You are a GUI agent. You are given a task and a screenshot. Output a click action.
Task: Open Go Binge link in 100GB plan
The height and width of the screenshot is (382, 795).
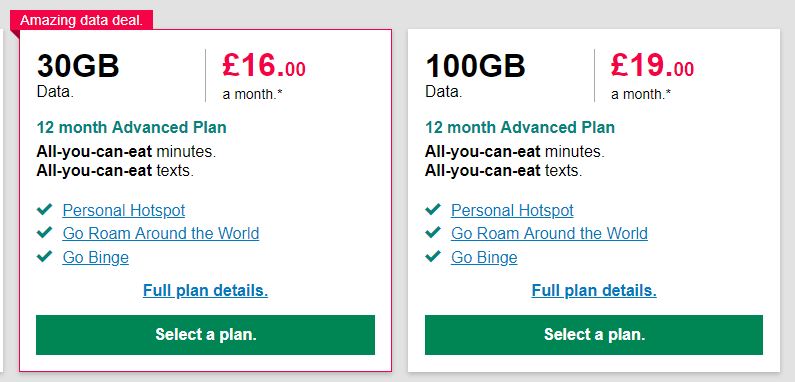coord(484,257)
